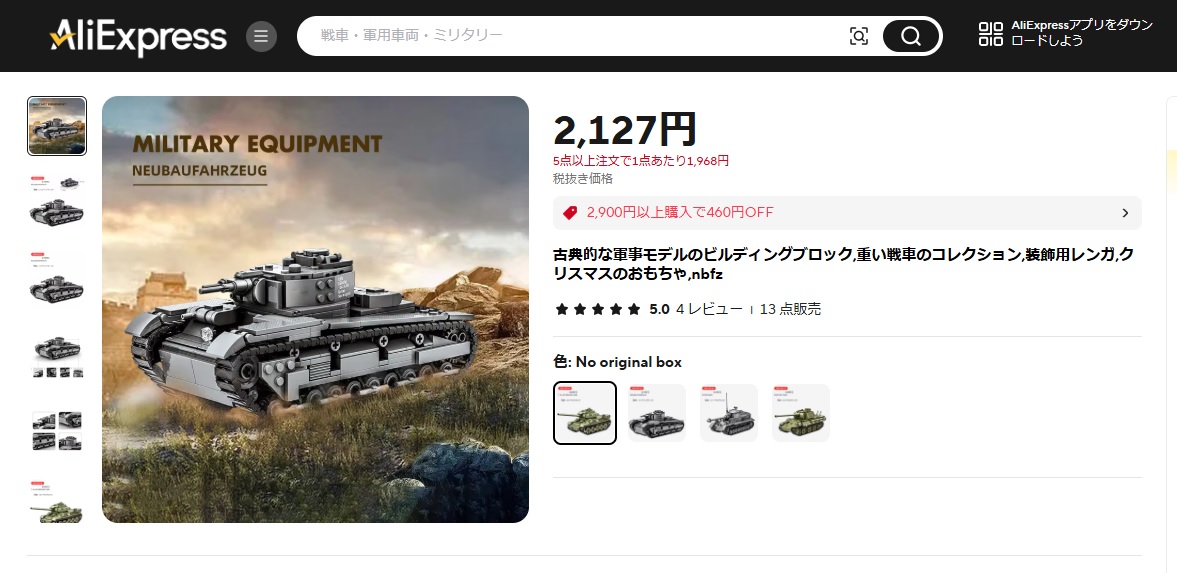Expand the 460円OFF coupon chevron
The image size is (1177, 573).
click(x=1124, y=213)
